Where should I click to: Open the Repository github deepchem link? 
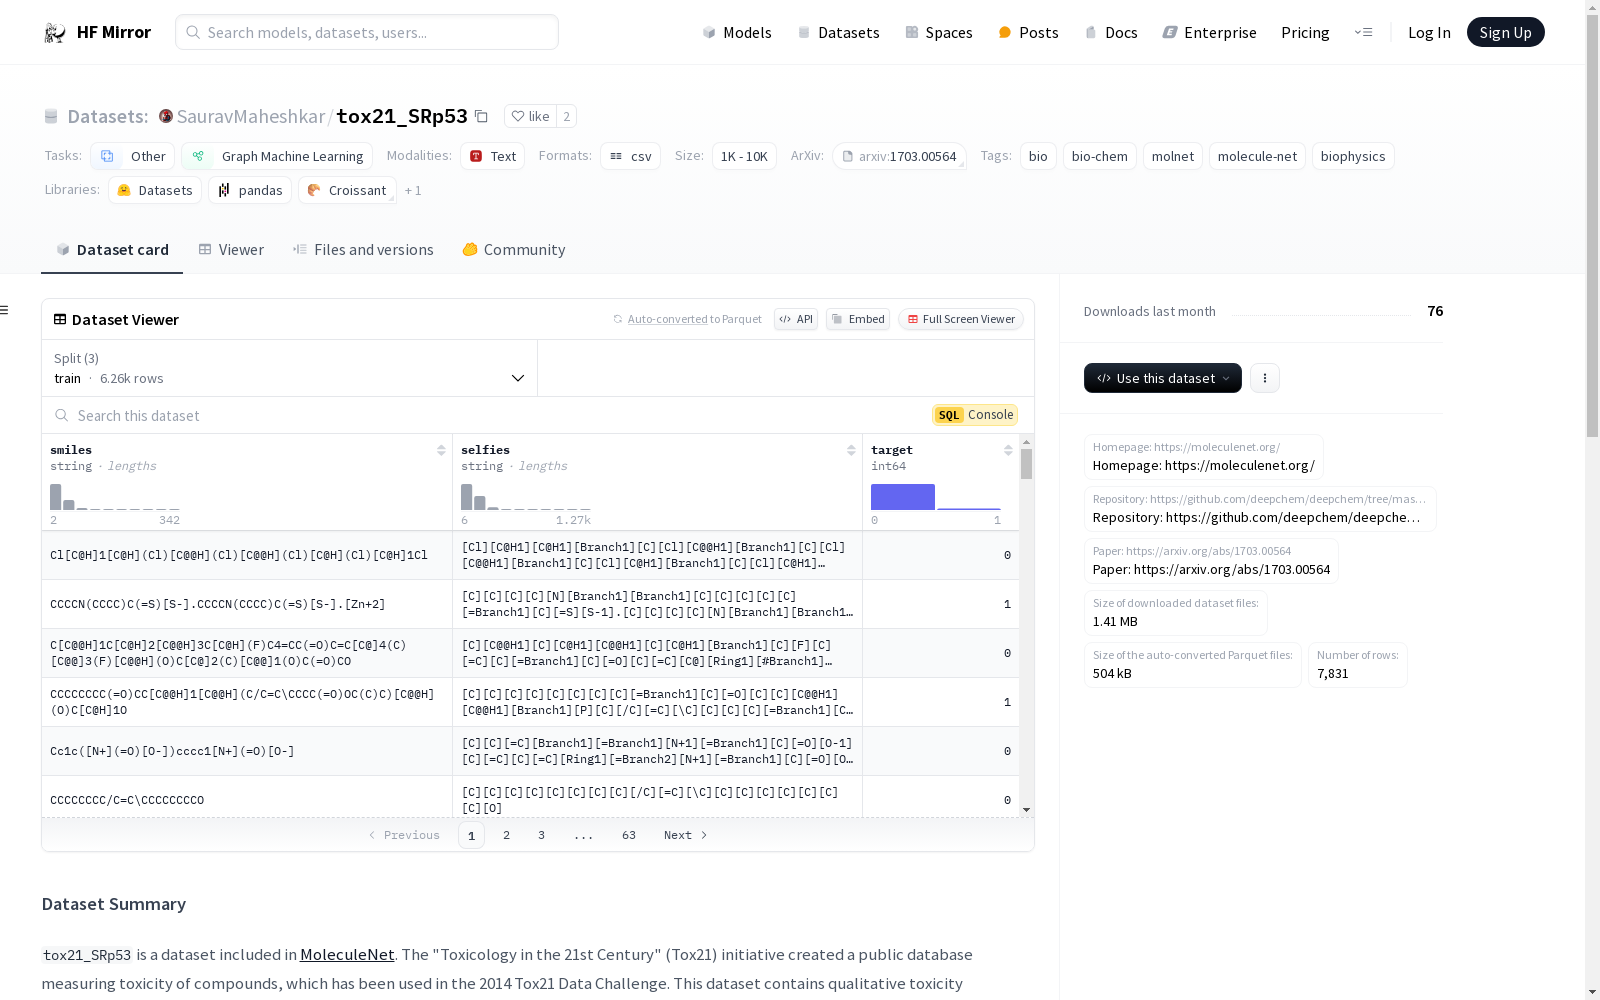[x=1260, y=509]
